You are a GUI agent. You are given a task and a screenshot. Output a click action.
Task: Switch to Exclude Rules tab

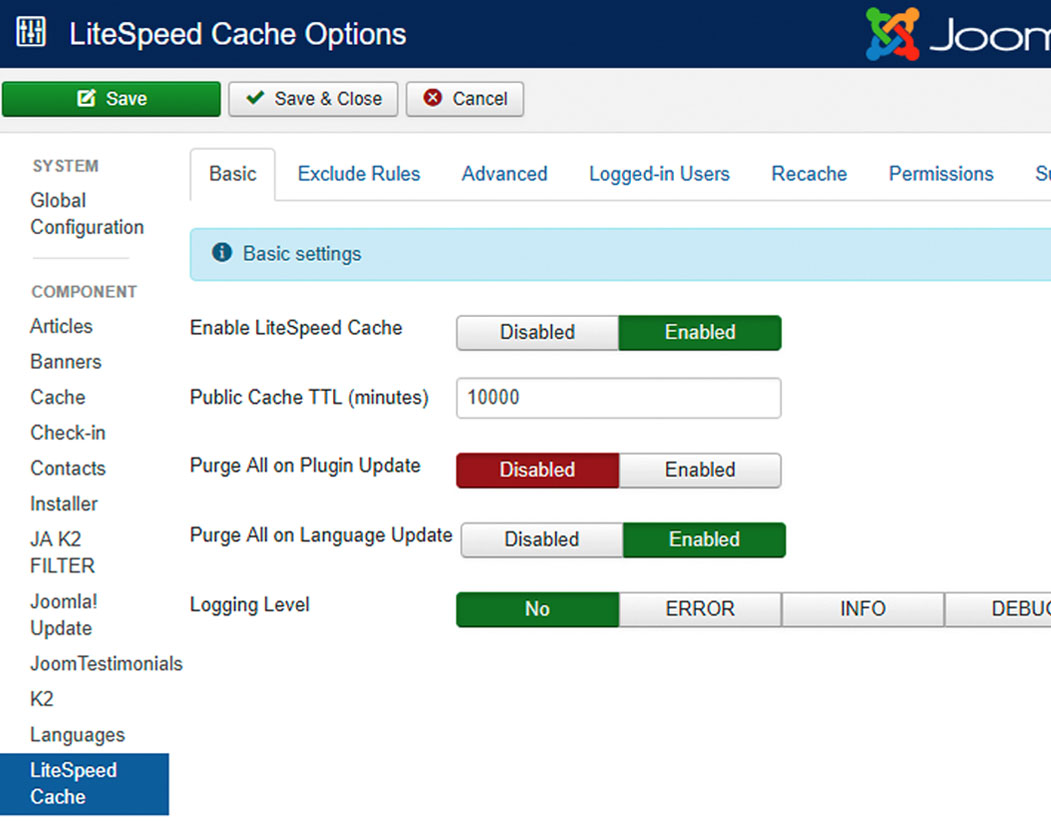359,174
